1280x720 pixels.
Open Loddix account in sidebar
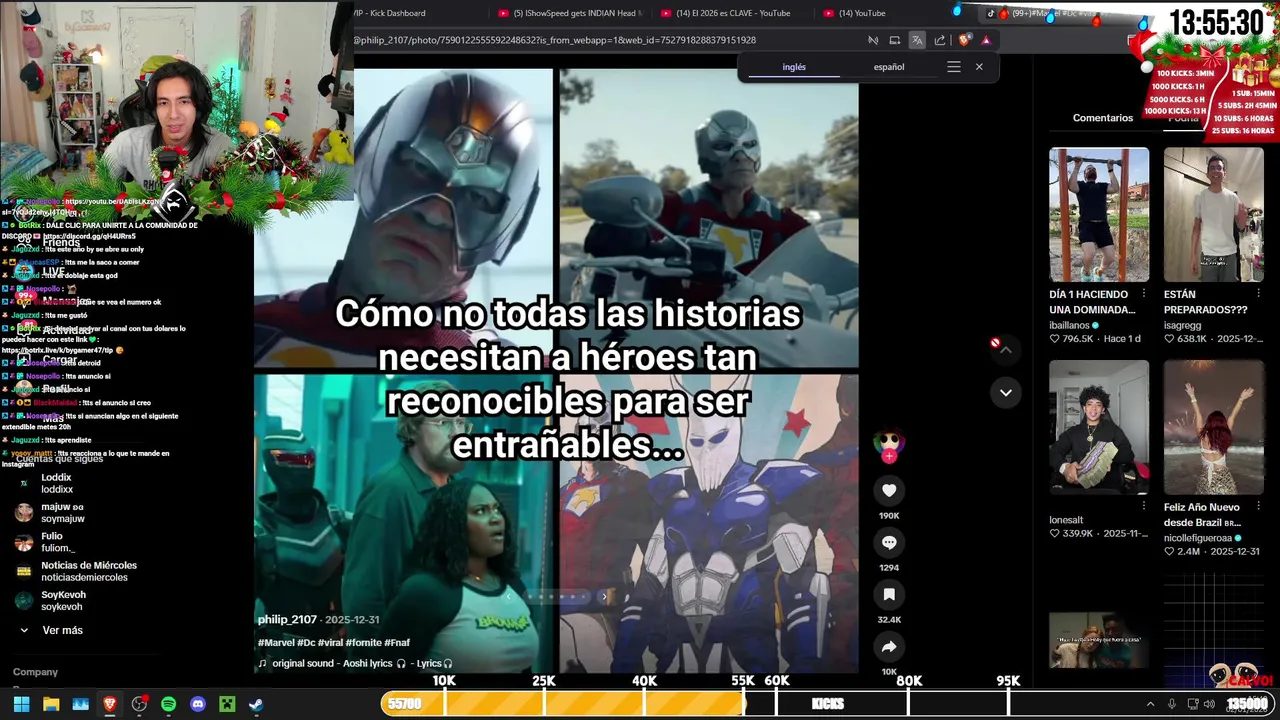[56, 483]
